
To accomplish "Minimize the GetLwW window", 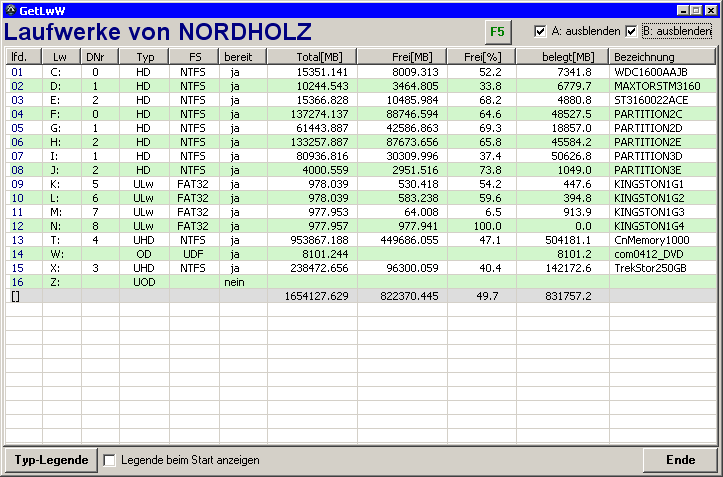I will 683,9.
